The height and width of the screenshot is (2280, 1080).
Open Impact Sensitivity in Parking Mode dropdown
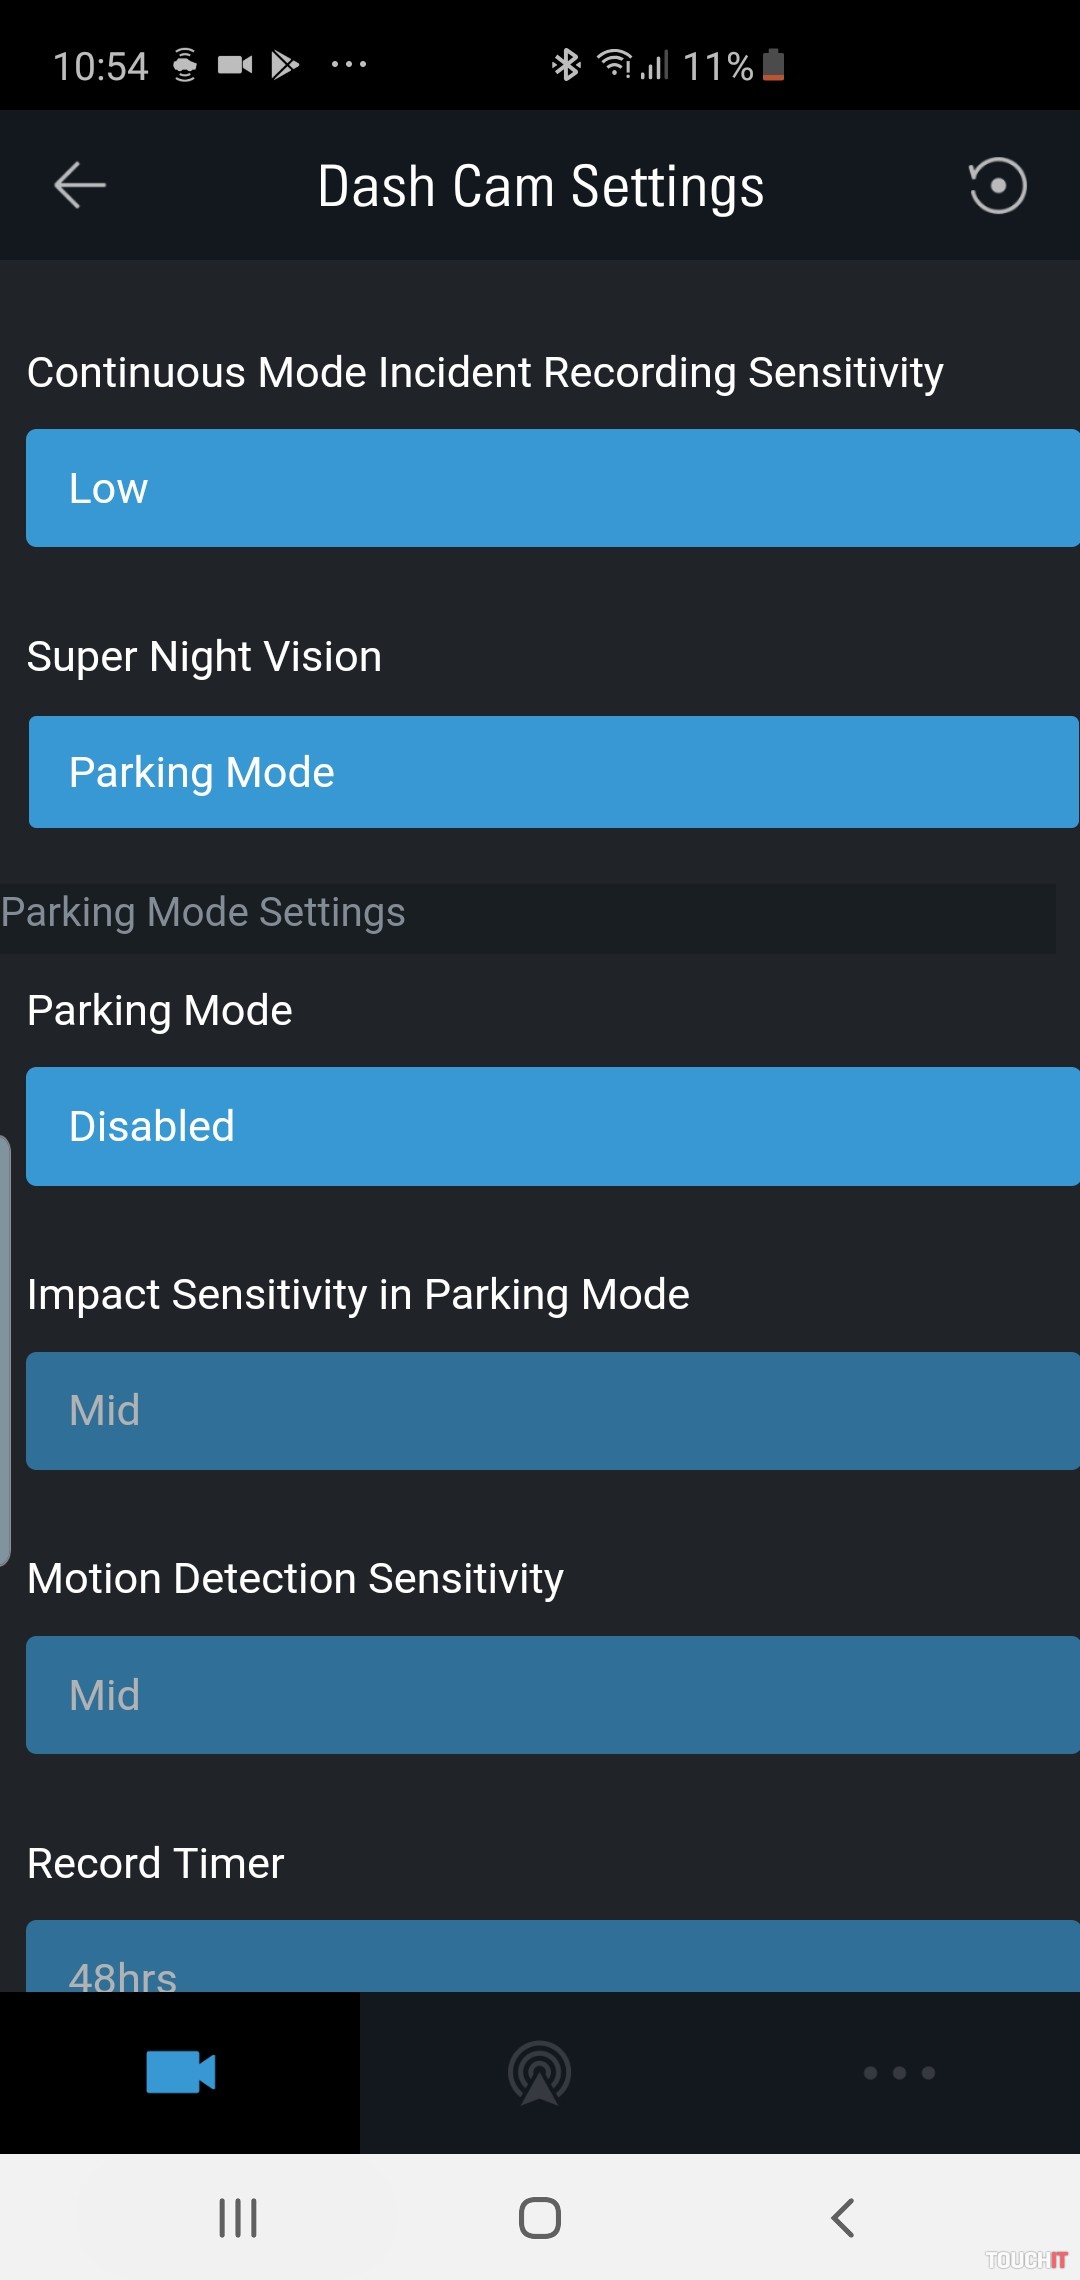pos(552,1410)
